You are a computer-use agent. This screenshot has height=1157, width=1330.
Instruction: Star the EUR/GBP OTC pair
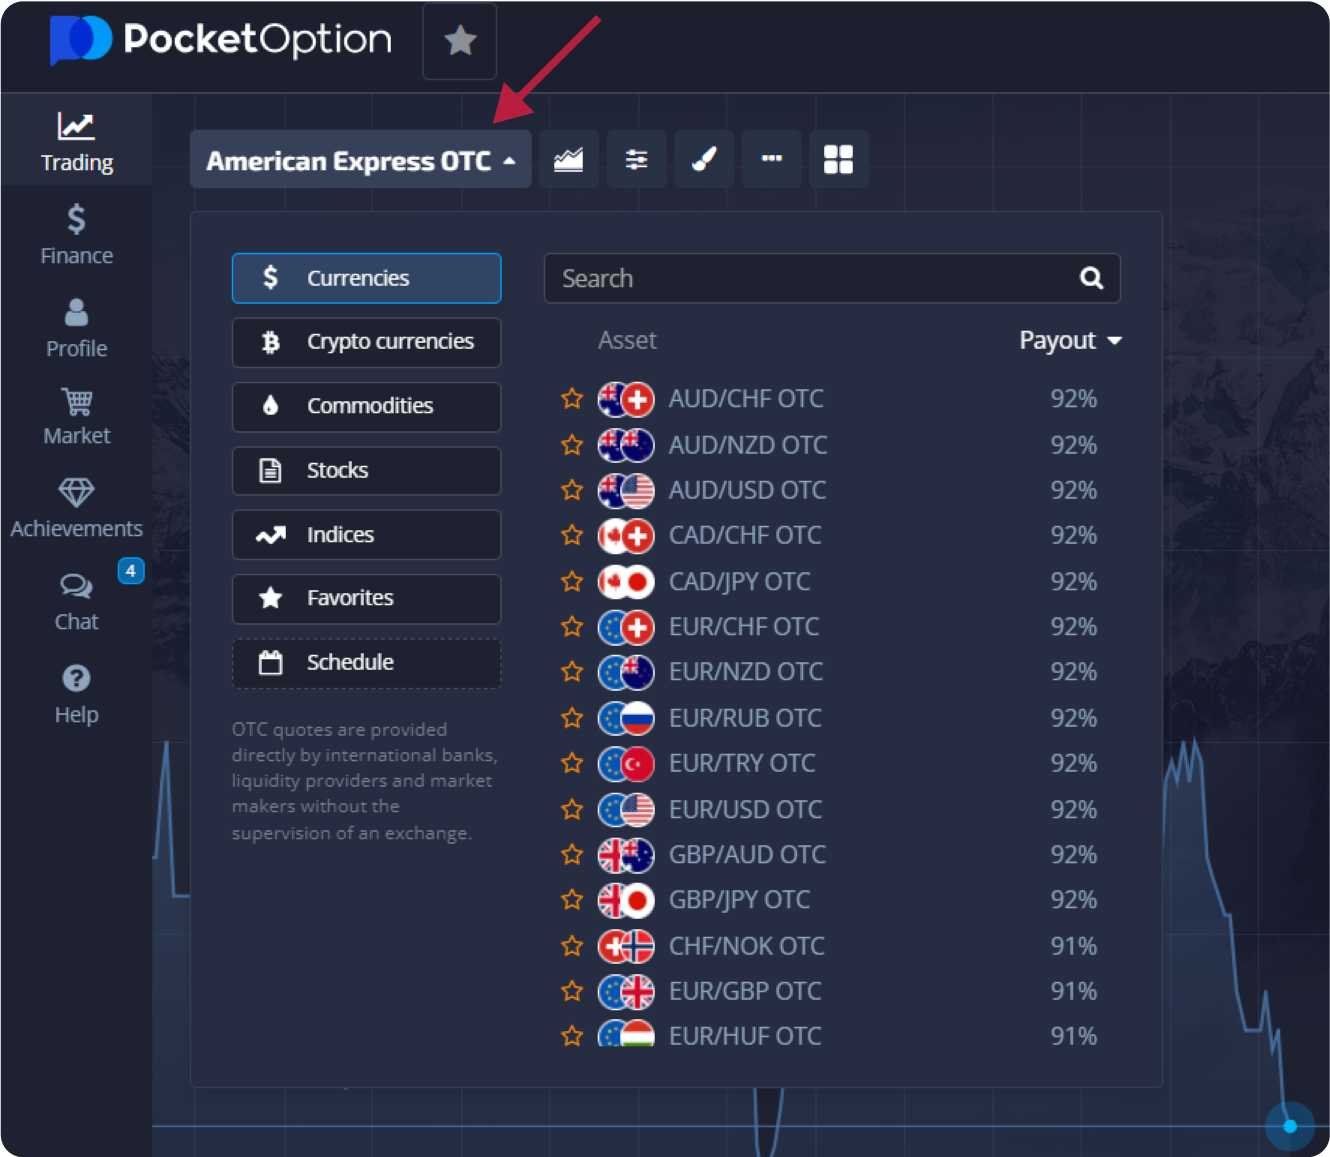(572, 991)
